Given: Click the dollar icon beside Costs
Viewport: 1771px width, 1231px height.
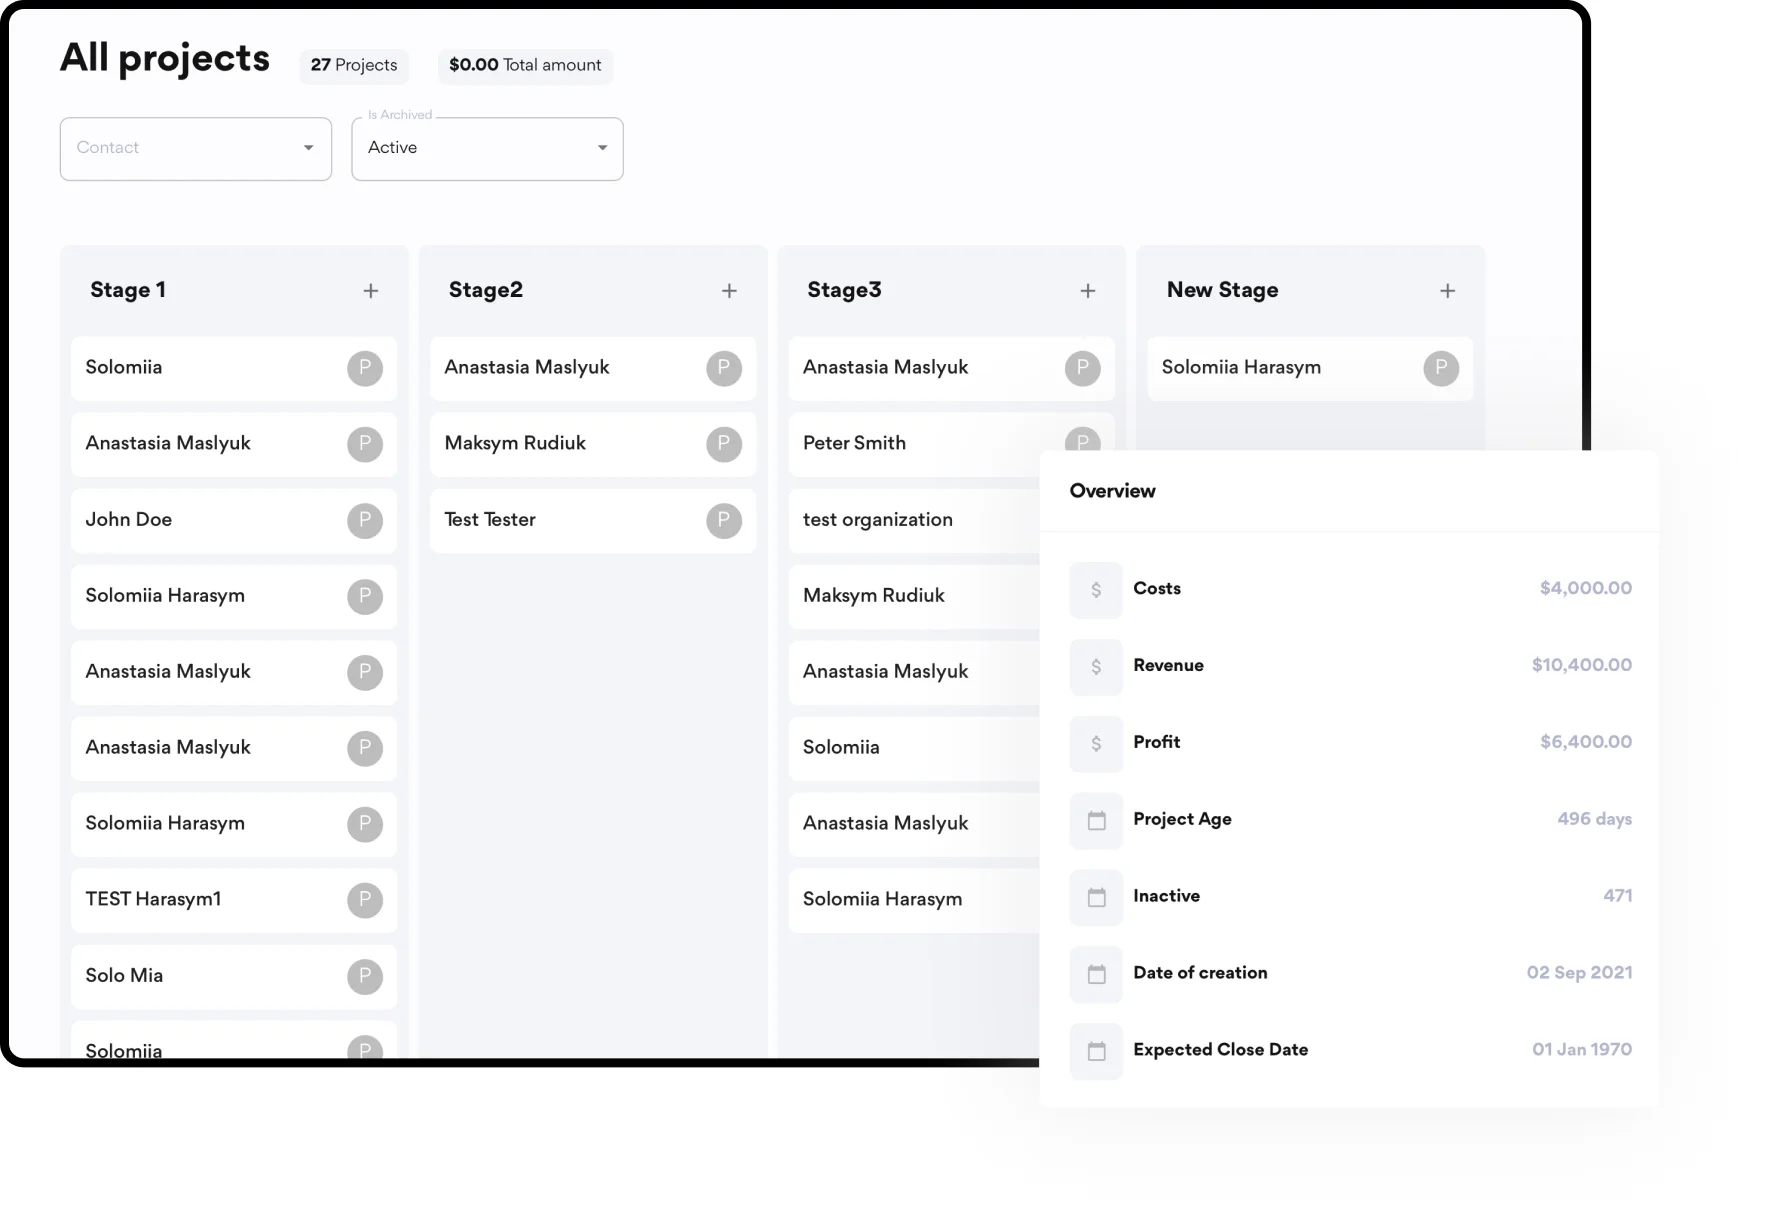Looking at the screenshot, I should point(1096,590).
